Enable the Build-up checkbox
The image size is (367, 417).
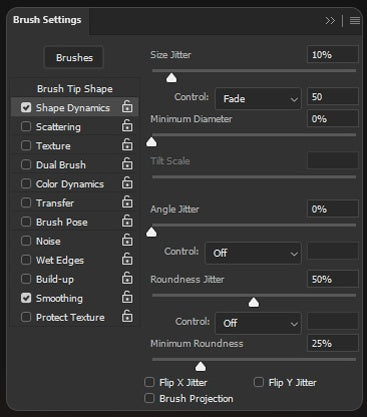(x=26, y=279)
